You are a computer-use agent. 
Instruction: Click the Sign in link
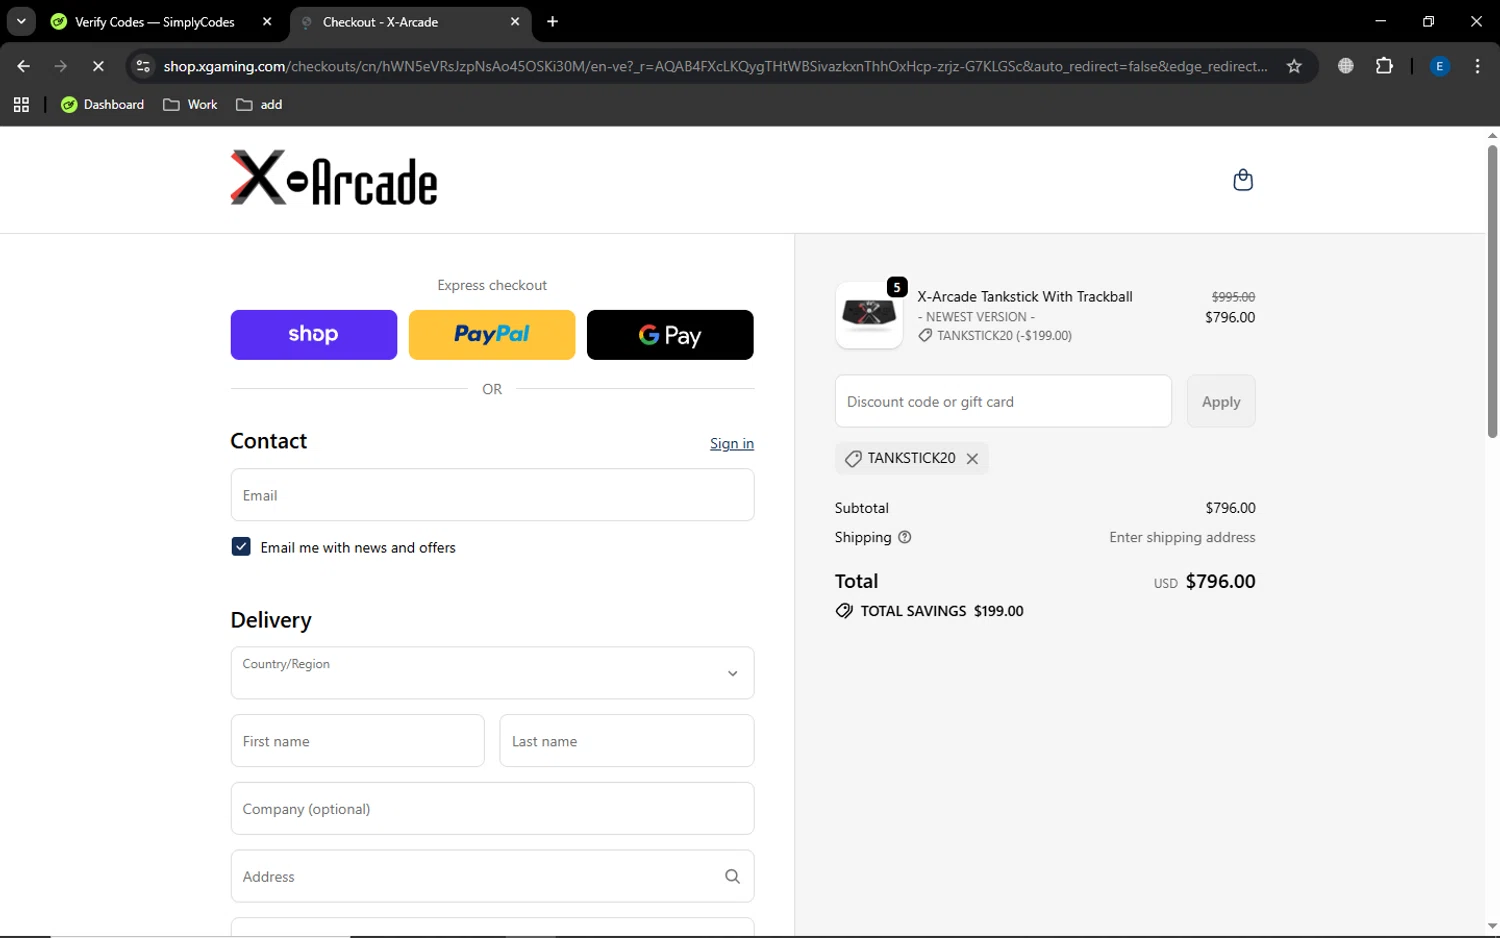pos(732,444)
